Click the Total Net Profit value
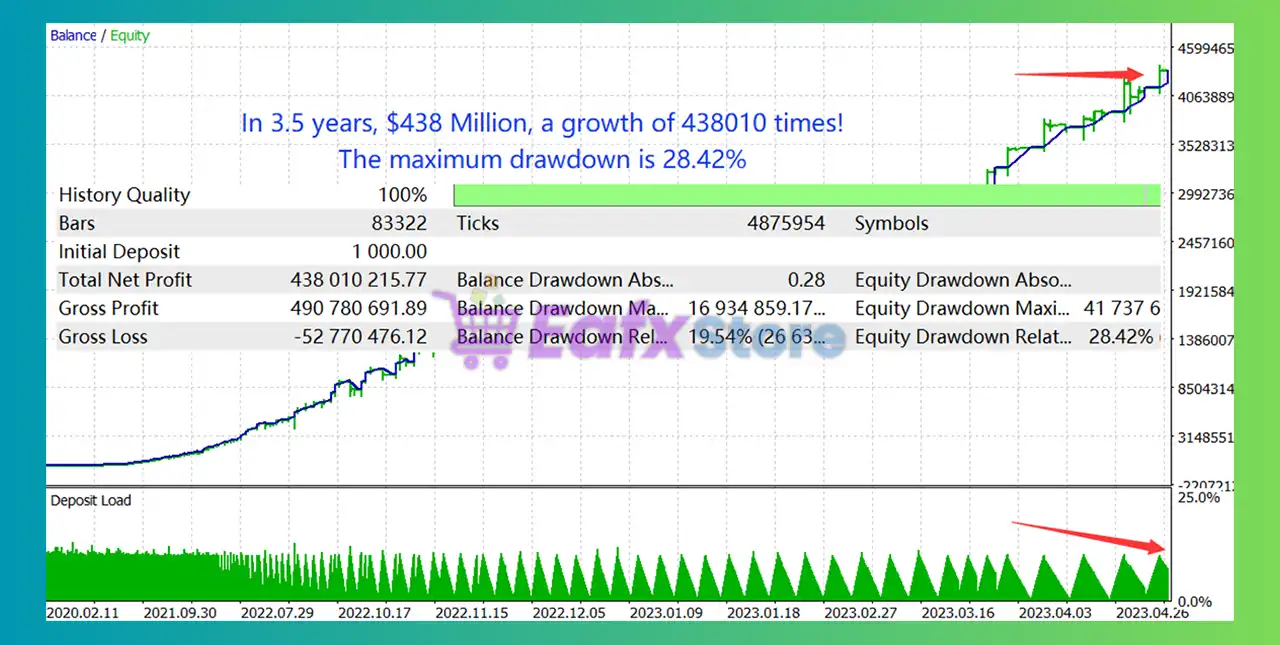The width and height of the screenshot is (1280, 645). click(358, 280)
